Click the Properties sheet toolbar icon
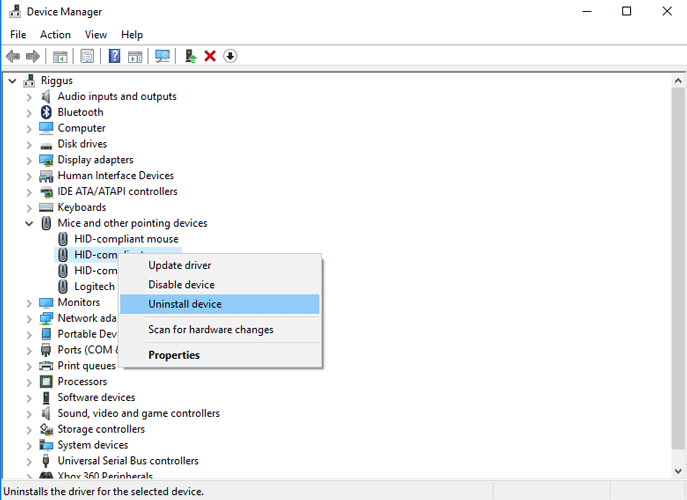The image size is (687, 500). pos(87,56)
